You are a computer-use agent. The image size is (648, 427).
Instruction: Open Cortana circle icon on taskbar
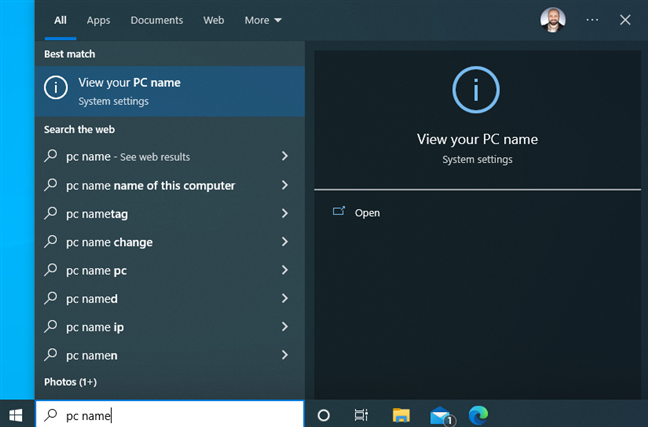click(x=323, y=414)
